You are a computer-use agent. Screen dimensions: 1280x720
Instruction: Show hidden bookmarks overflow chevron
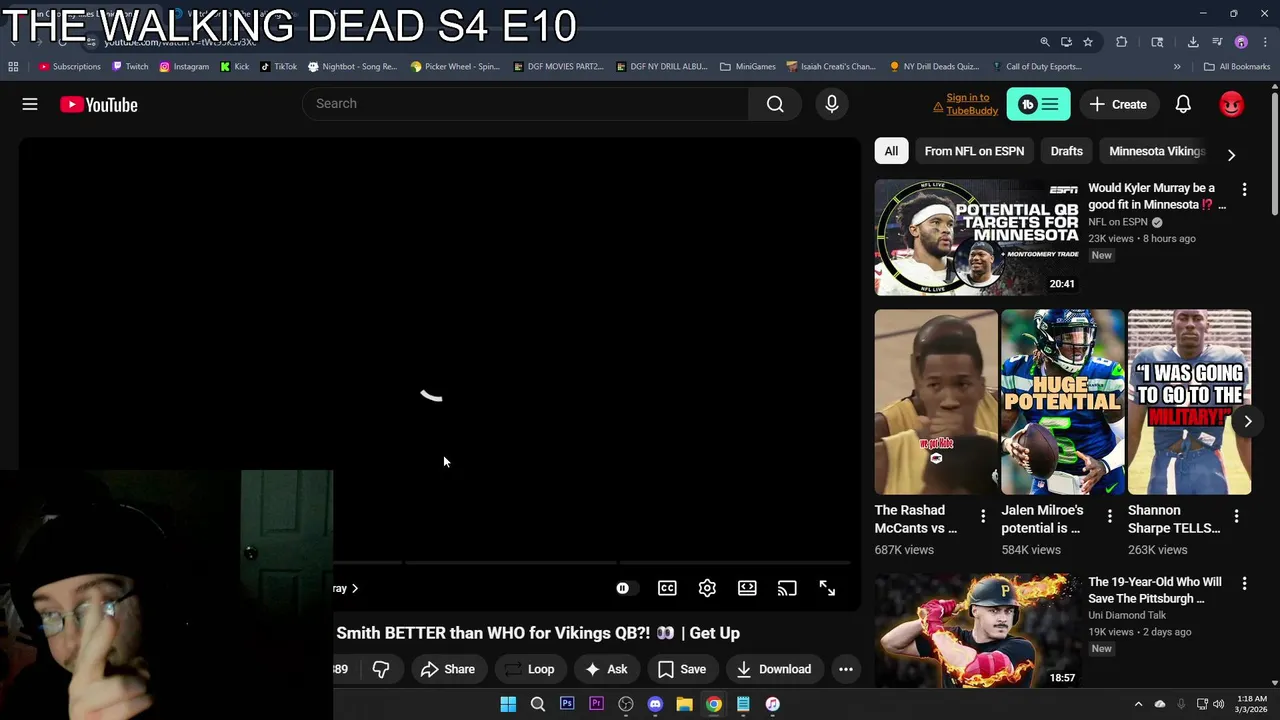(x=1177, y=67)
